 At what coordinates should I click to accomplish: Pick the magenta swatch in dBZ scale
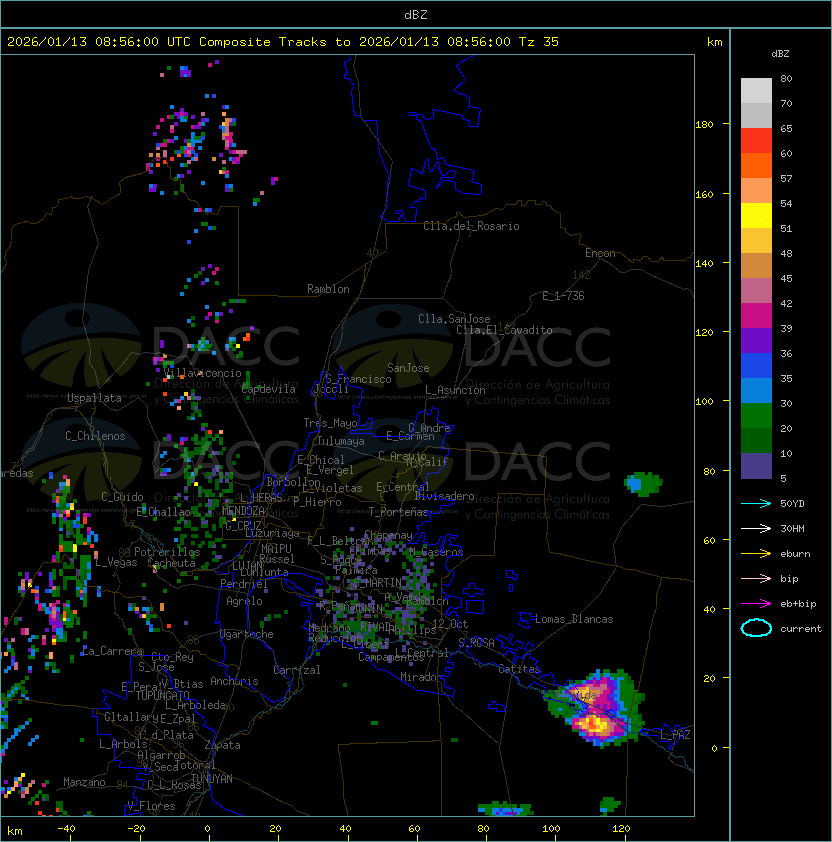756,316
